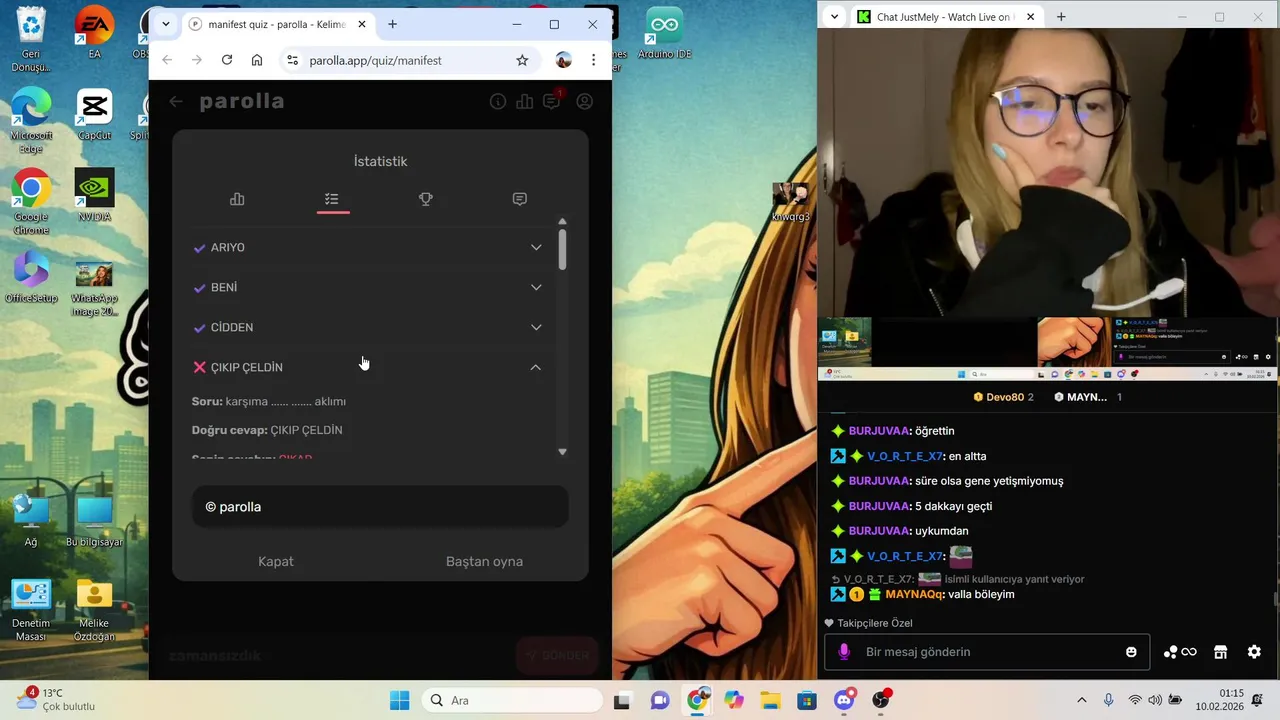Select the Chat JustMely Kick tab
This screenshot has height=720, width=1280.
coord(944,17)
